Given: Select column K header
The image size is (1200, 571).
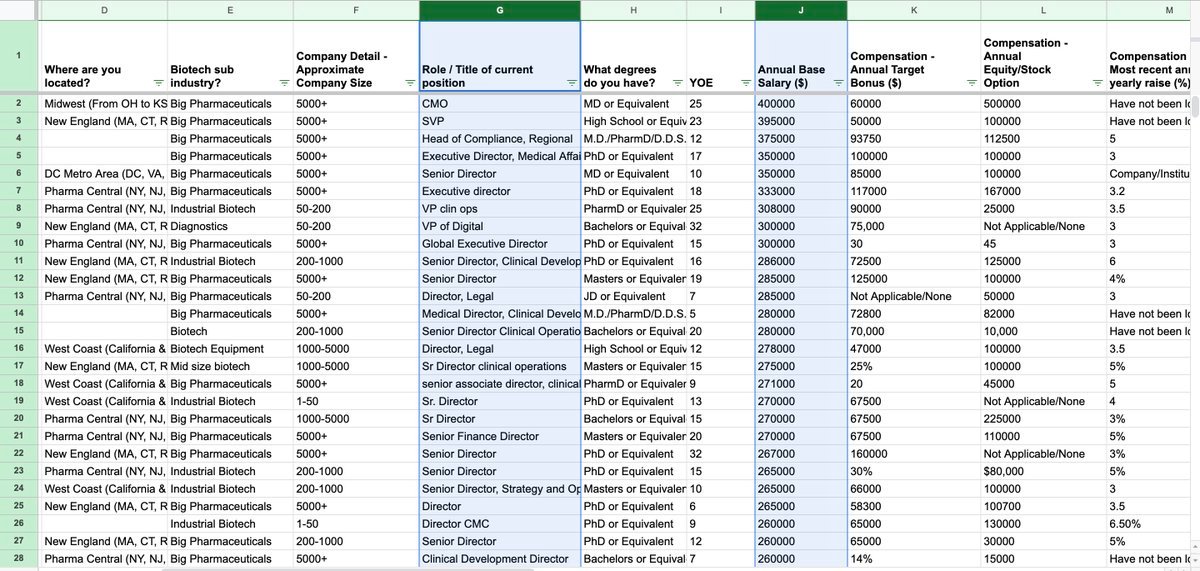Looking at the screenshot, I should tap(914, 11).
